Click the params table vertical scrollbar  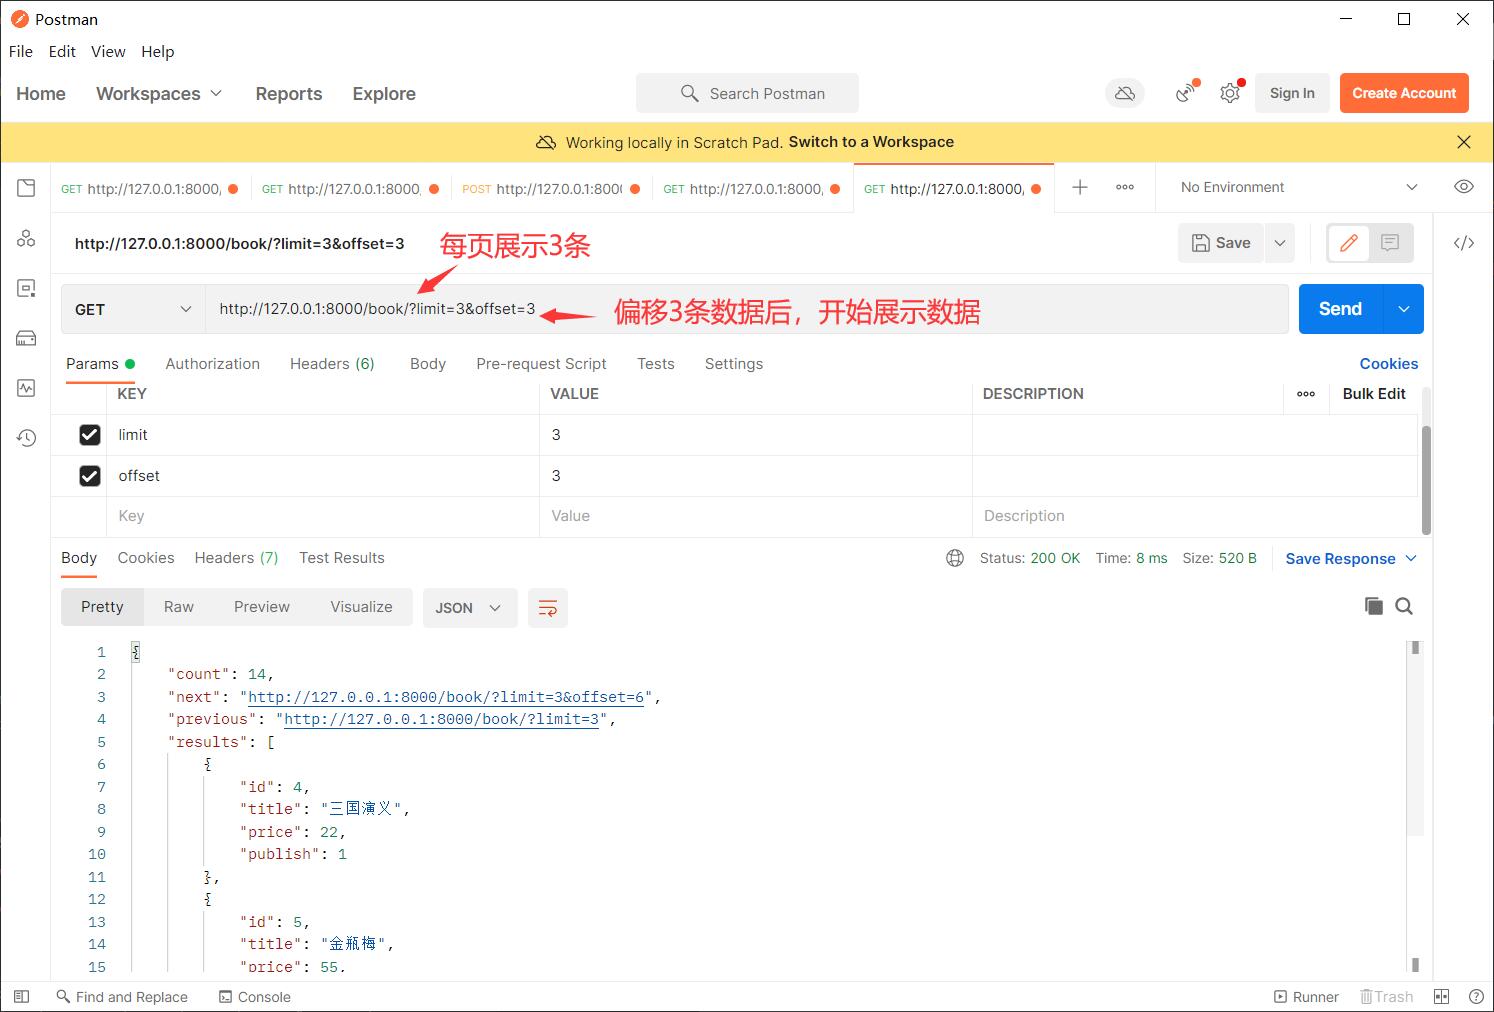click(x=1426, y=480)
